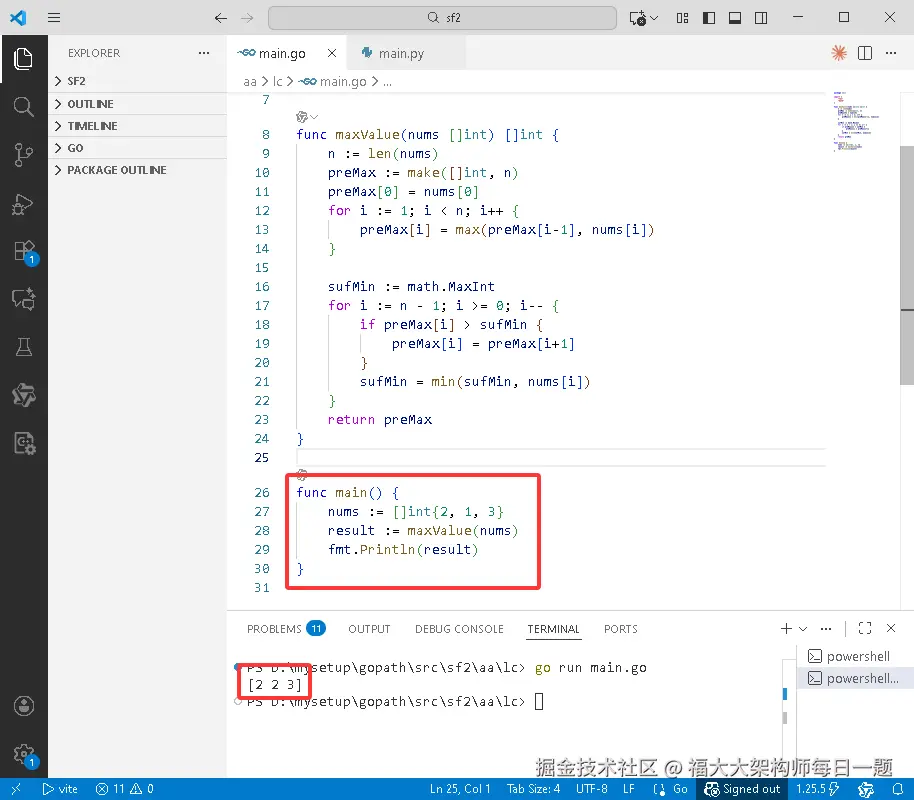Screen dimensions: 914x800
Task: Change end of line sequence 'LF'
Action: (628, 789)
